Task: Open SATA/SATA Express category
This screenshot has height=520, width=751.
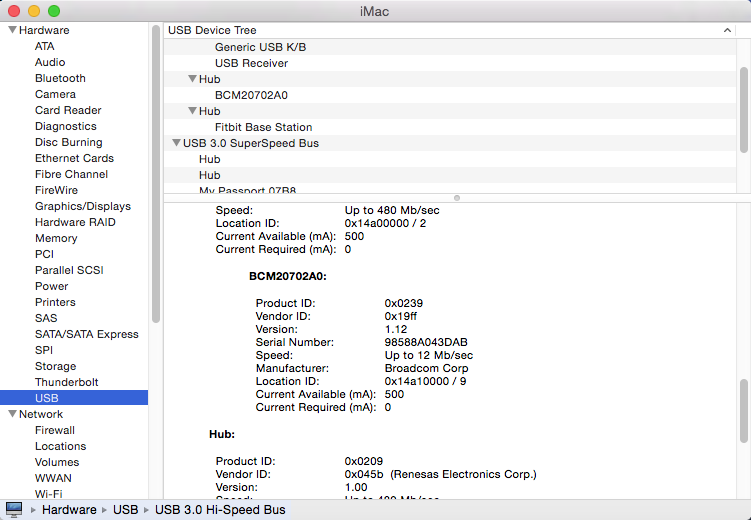Action: click(x=87, y=334)
